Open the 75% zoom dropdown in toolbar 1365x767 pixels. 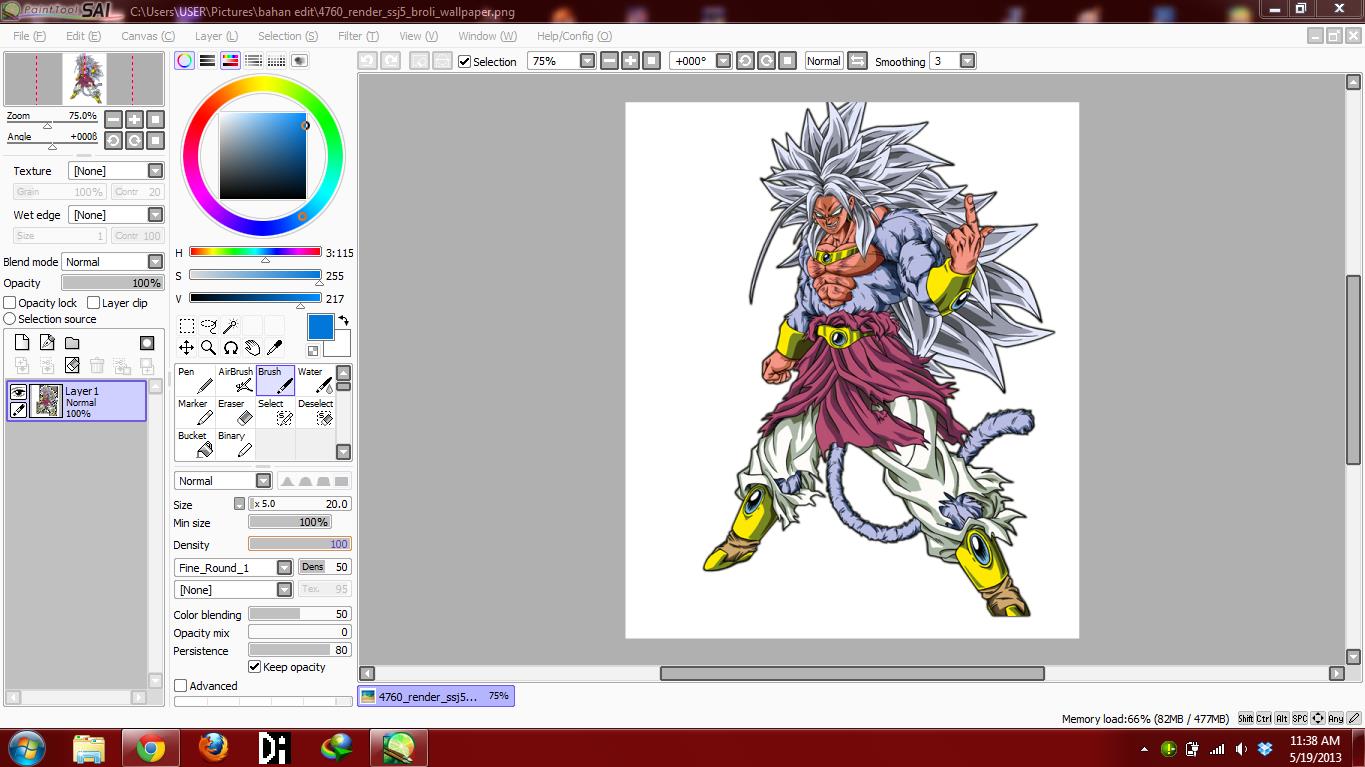pos(587,61)
